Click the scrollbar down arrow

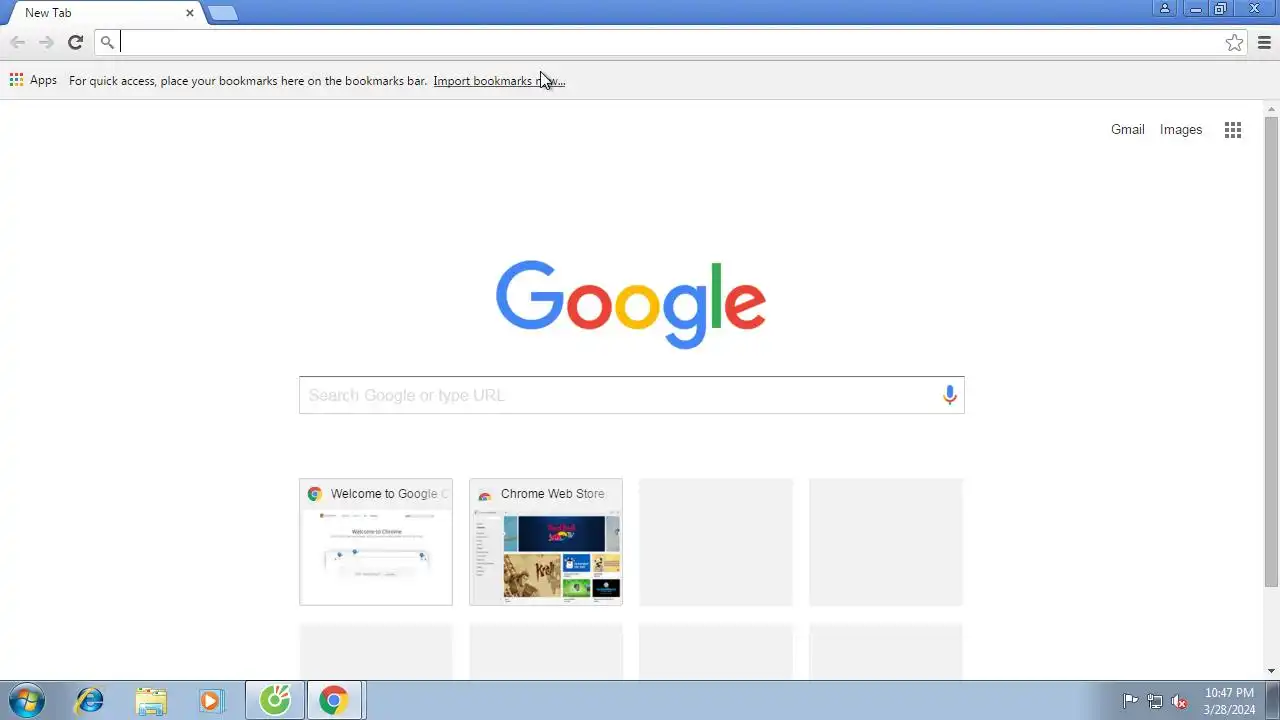[1271, 671]
